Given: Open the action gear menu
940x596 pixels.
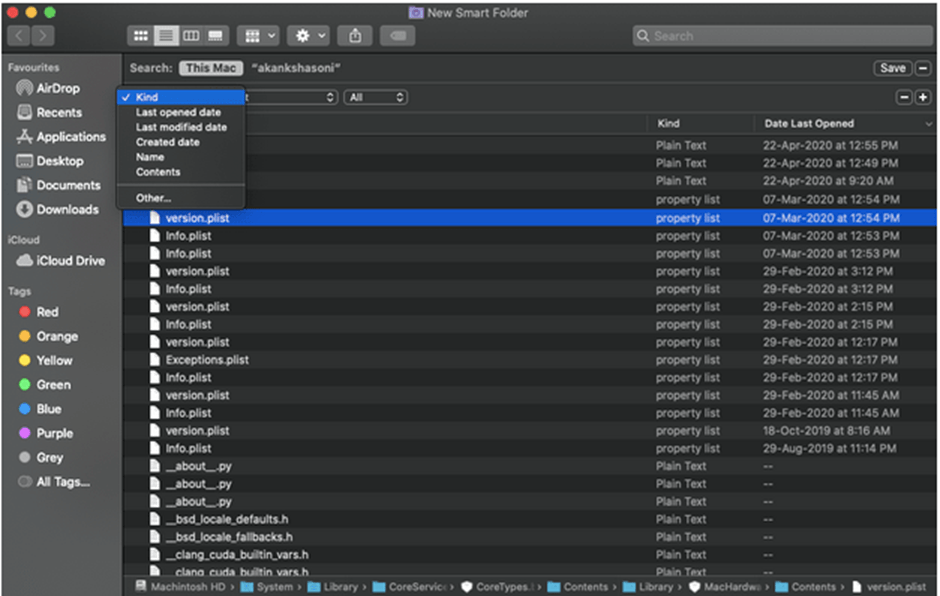Looking at the screenshot, I should tap(309, 36).
